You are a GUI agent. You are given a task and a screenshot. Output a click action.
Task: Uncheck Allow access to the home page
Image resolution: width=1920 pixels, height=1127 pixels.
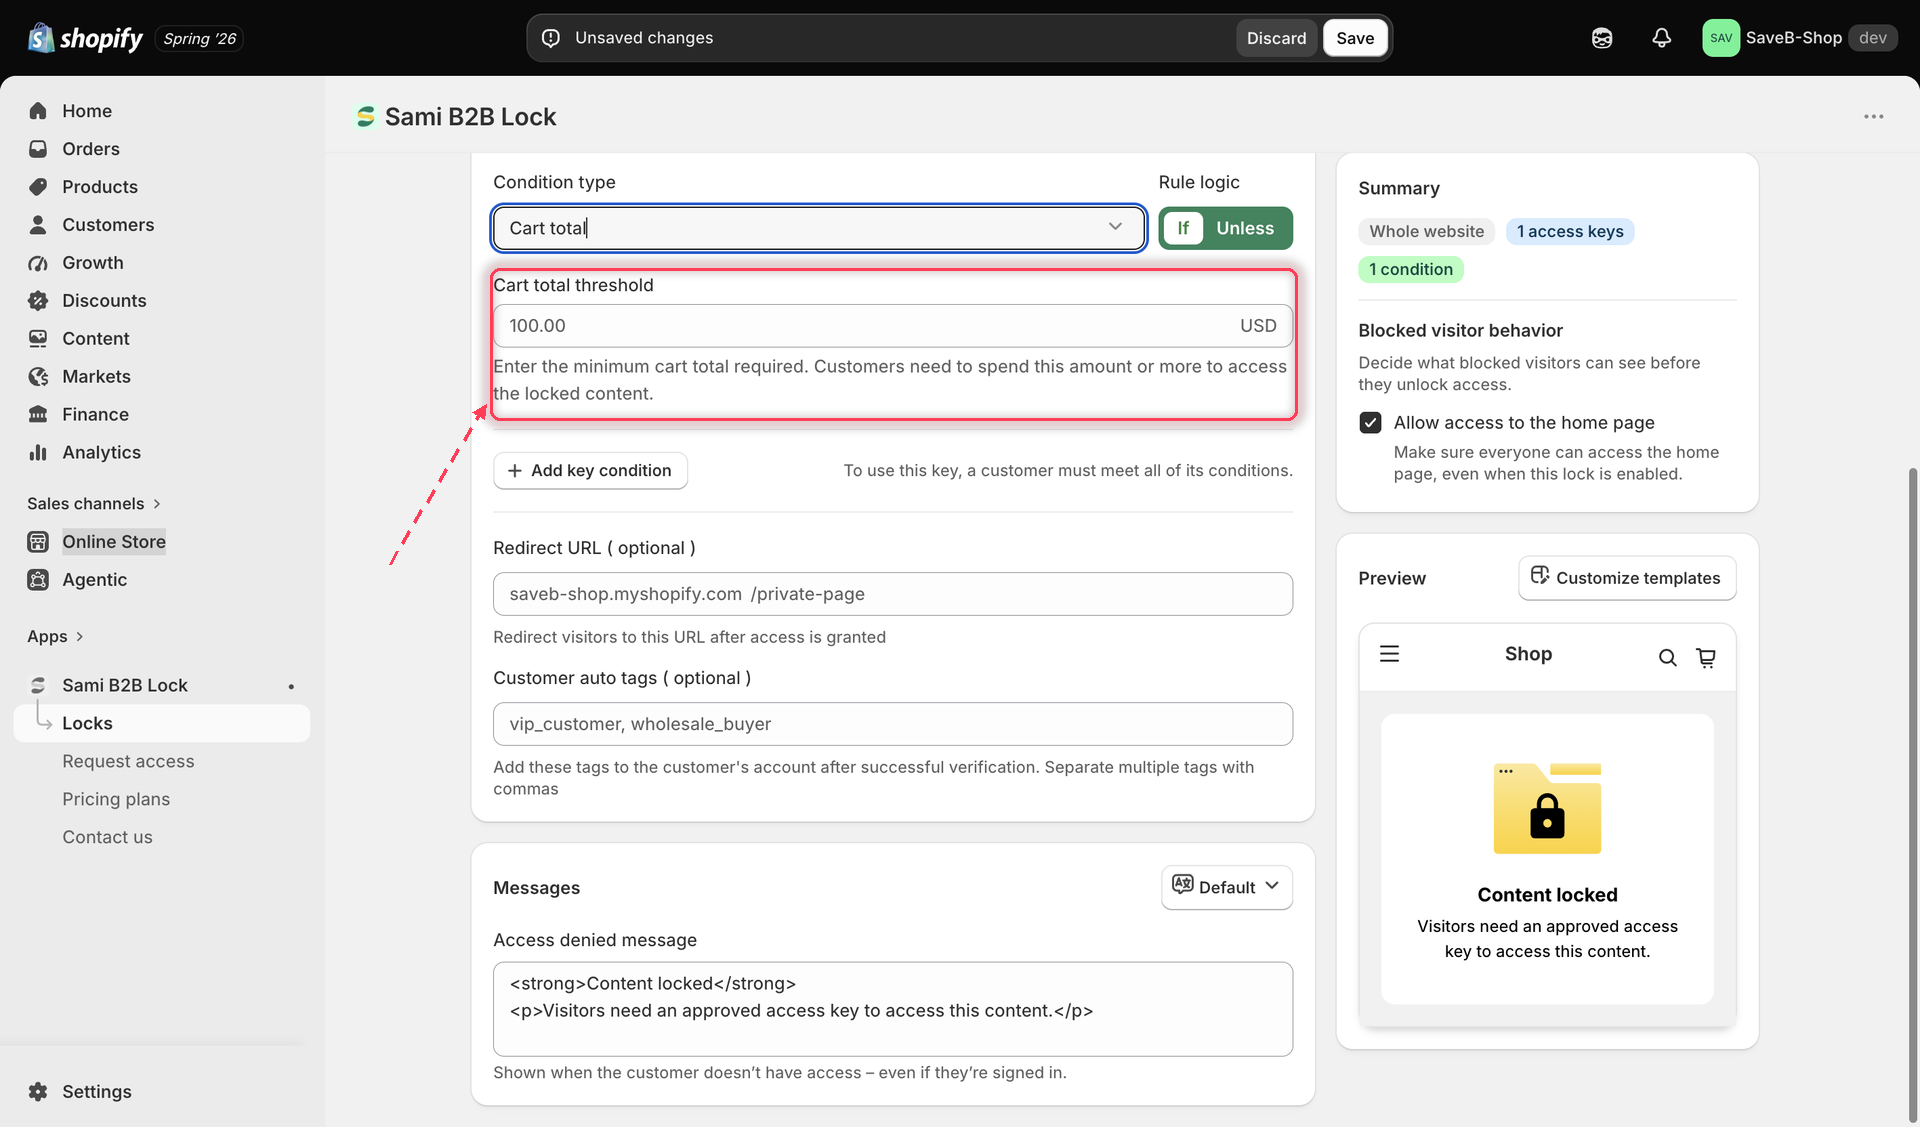click(1370, 423)
